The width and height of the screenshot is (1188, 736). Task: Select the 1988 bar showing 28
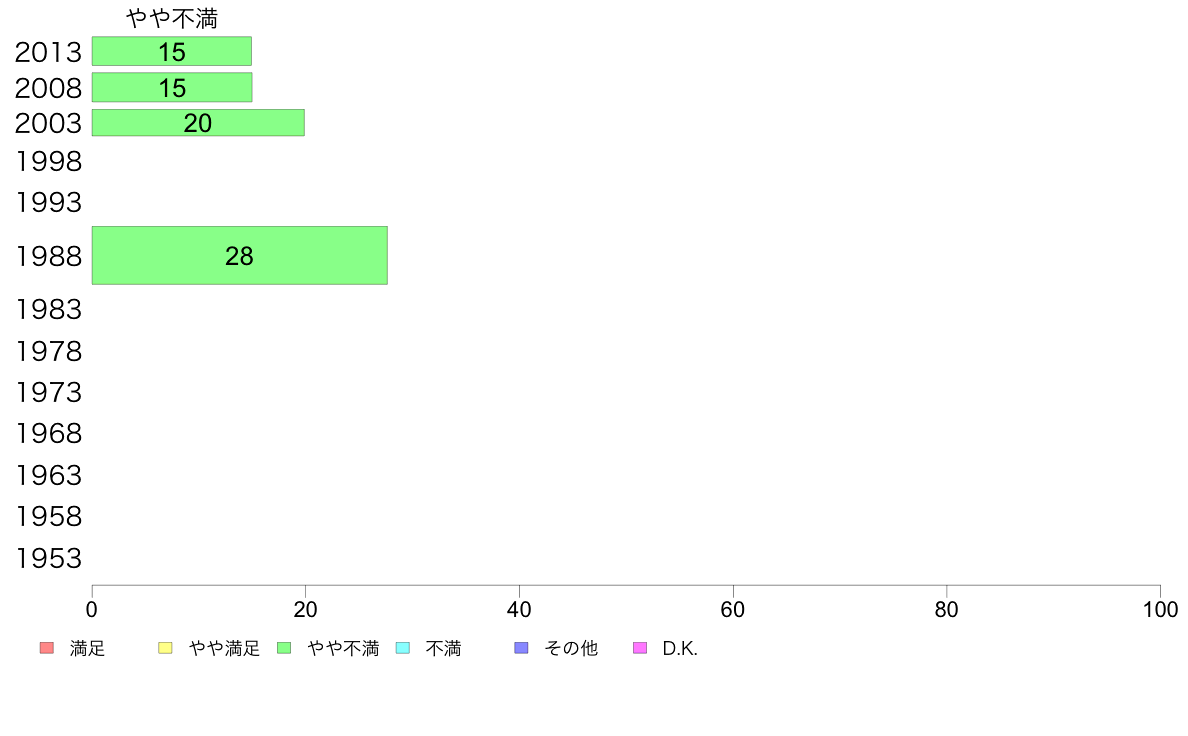point(239,256)
